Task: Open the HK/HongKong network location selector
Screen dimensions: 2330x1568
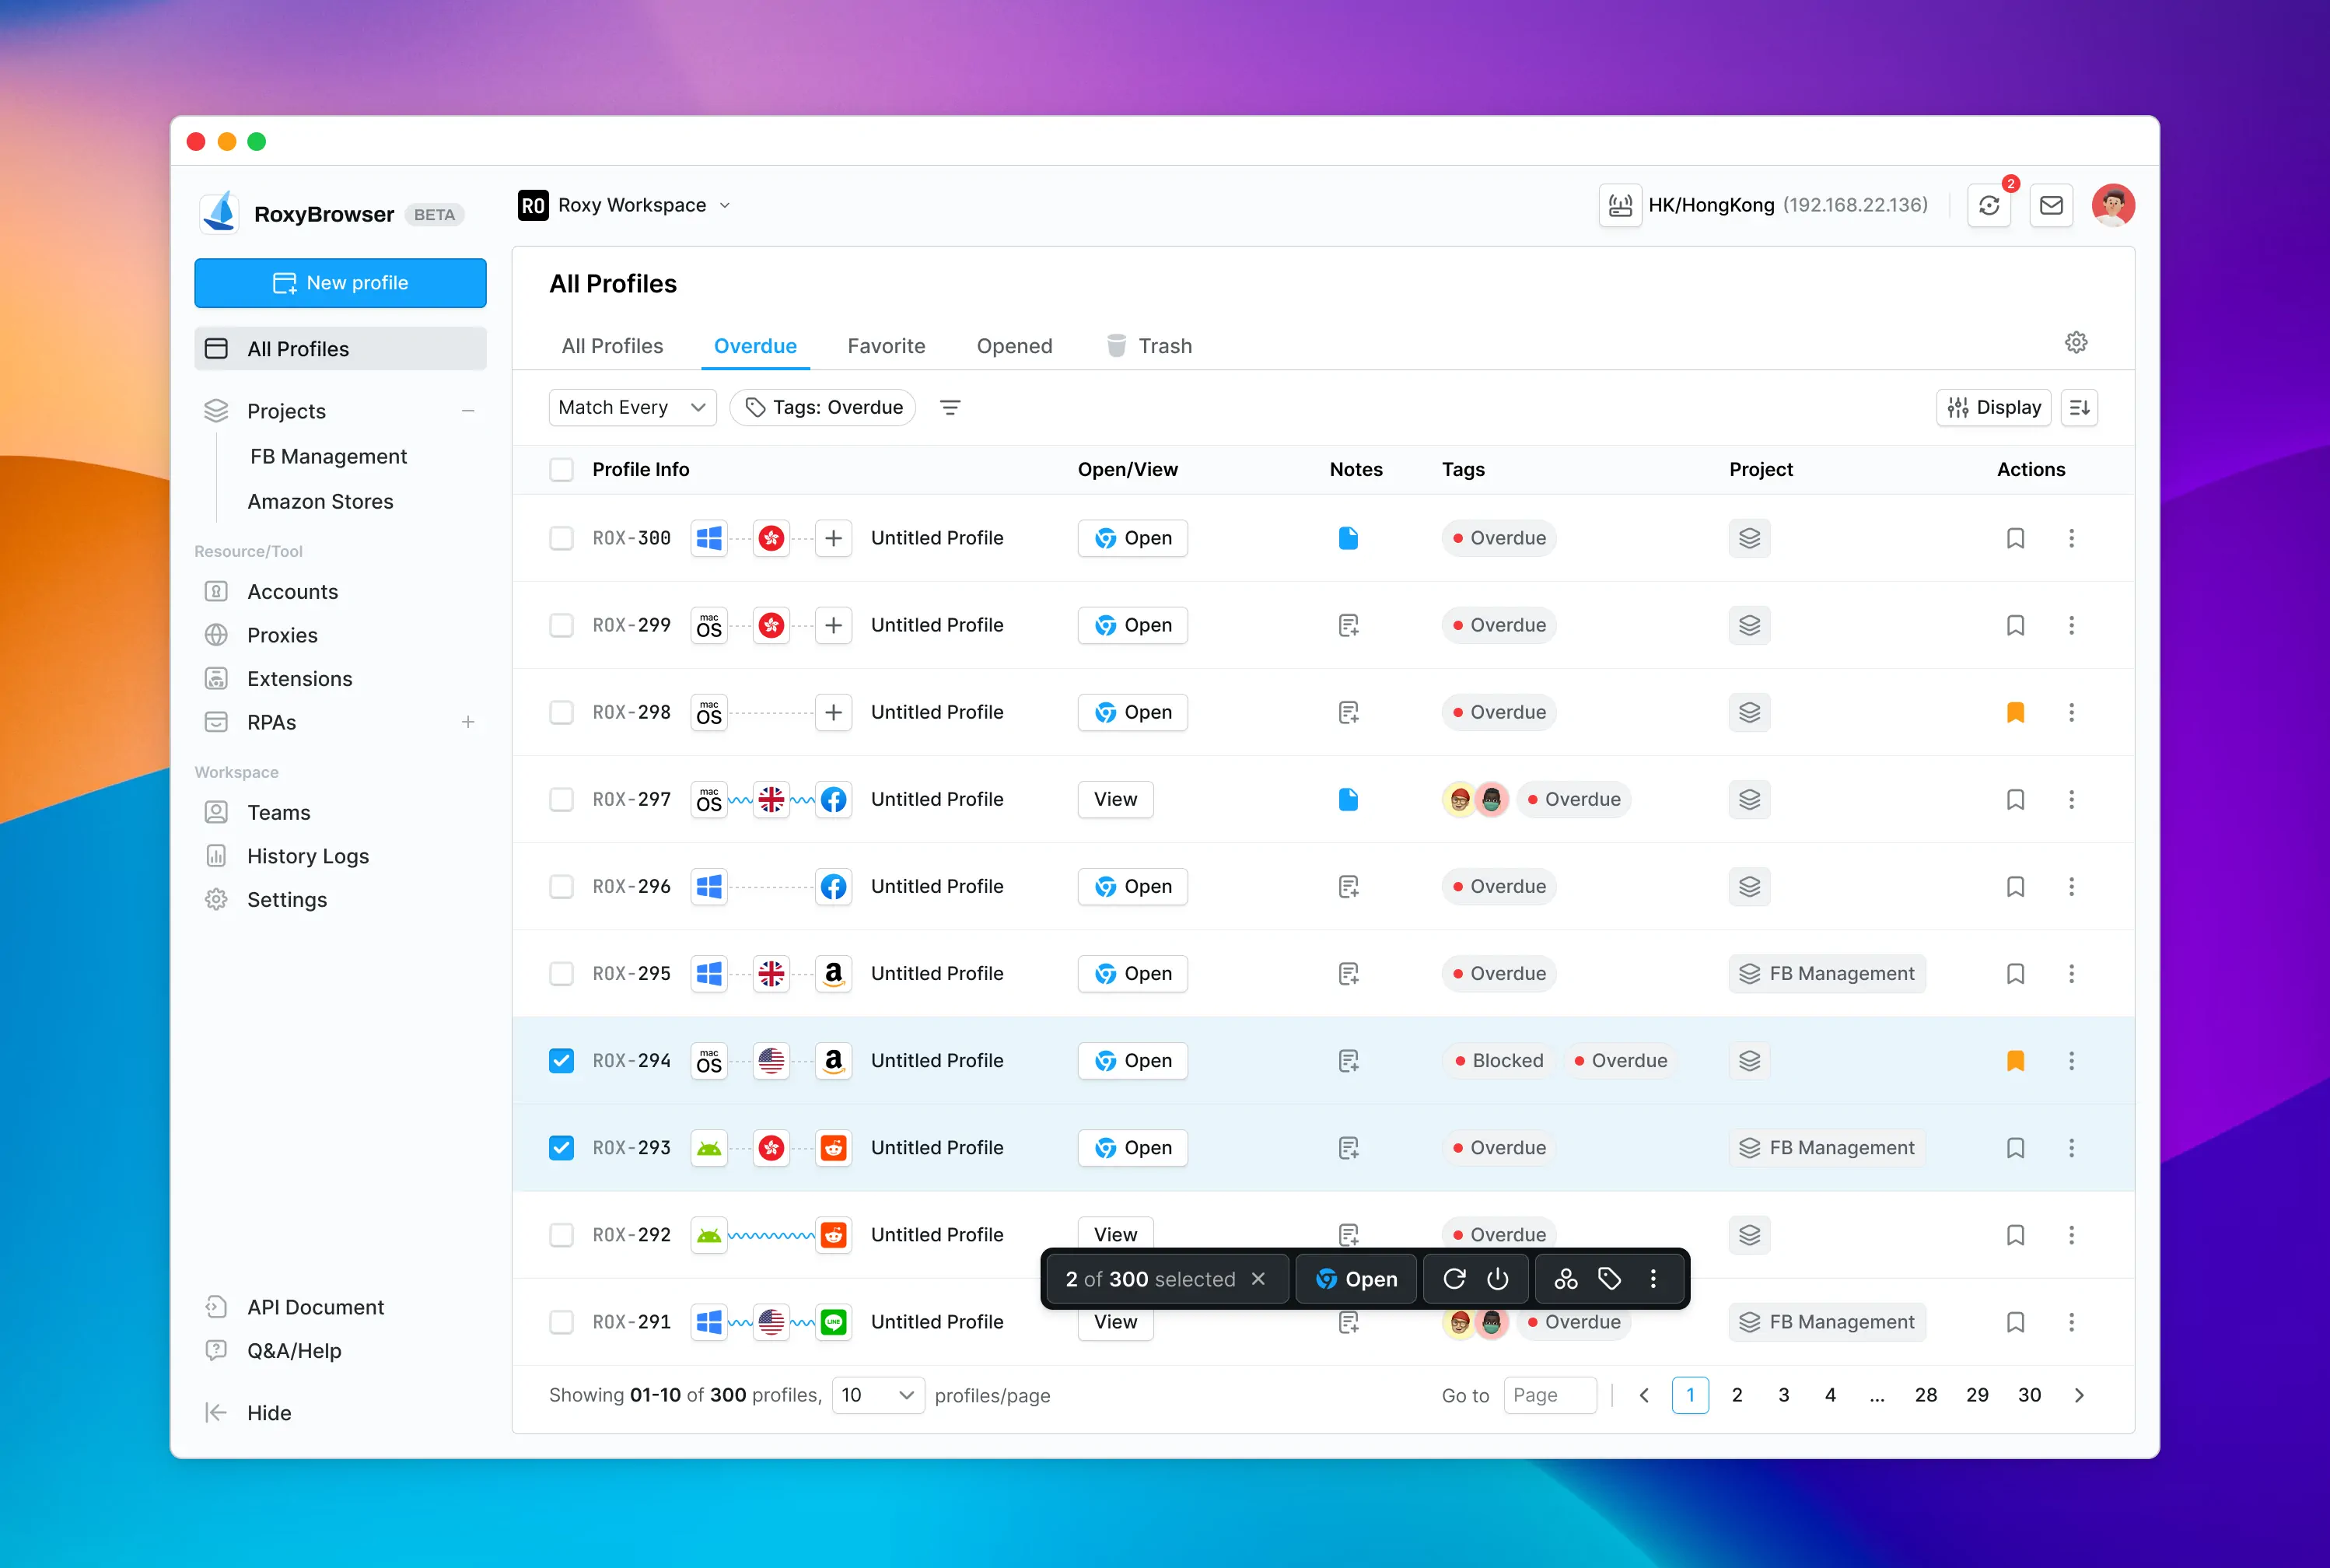Action: (1765, 205)
